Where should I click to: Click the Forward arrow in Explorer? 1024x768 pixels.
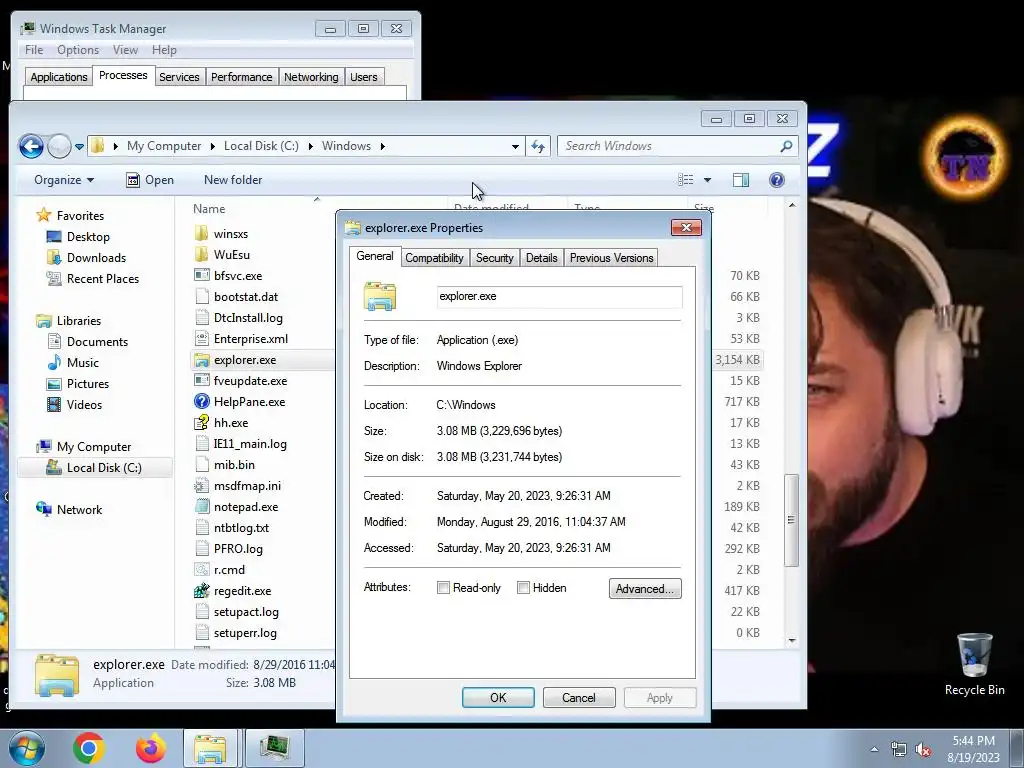pyautogui.click(x=59, y=146)
